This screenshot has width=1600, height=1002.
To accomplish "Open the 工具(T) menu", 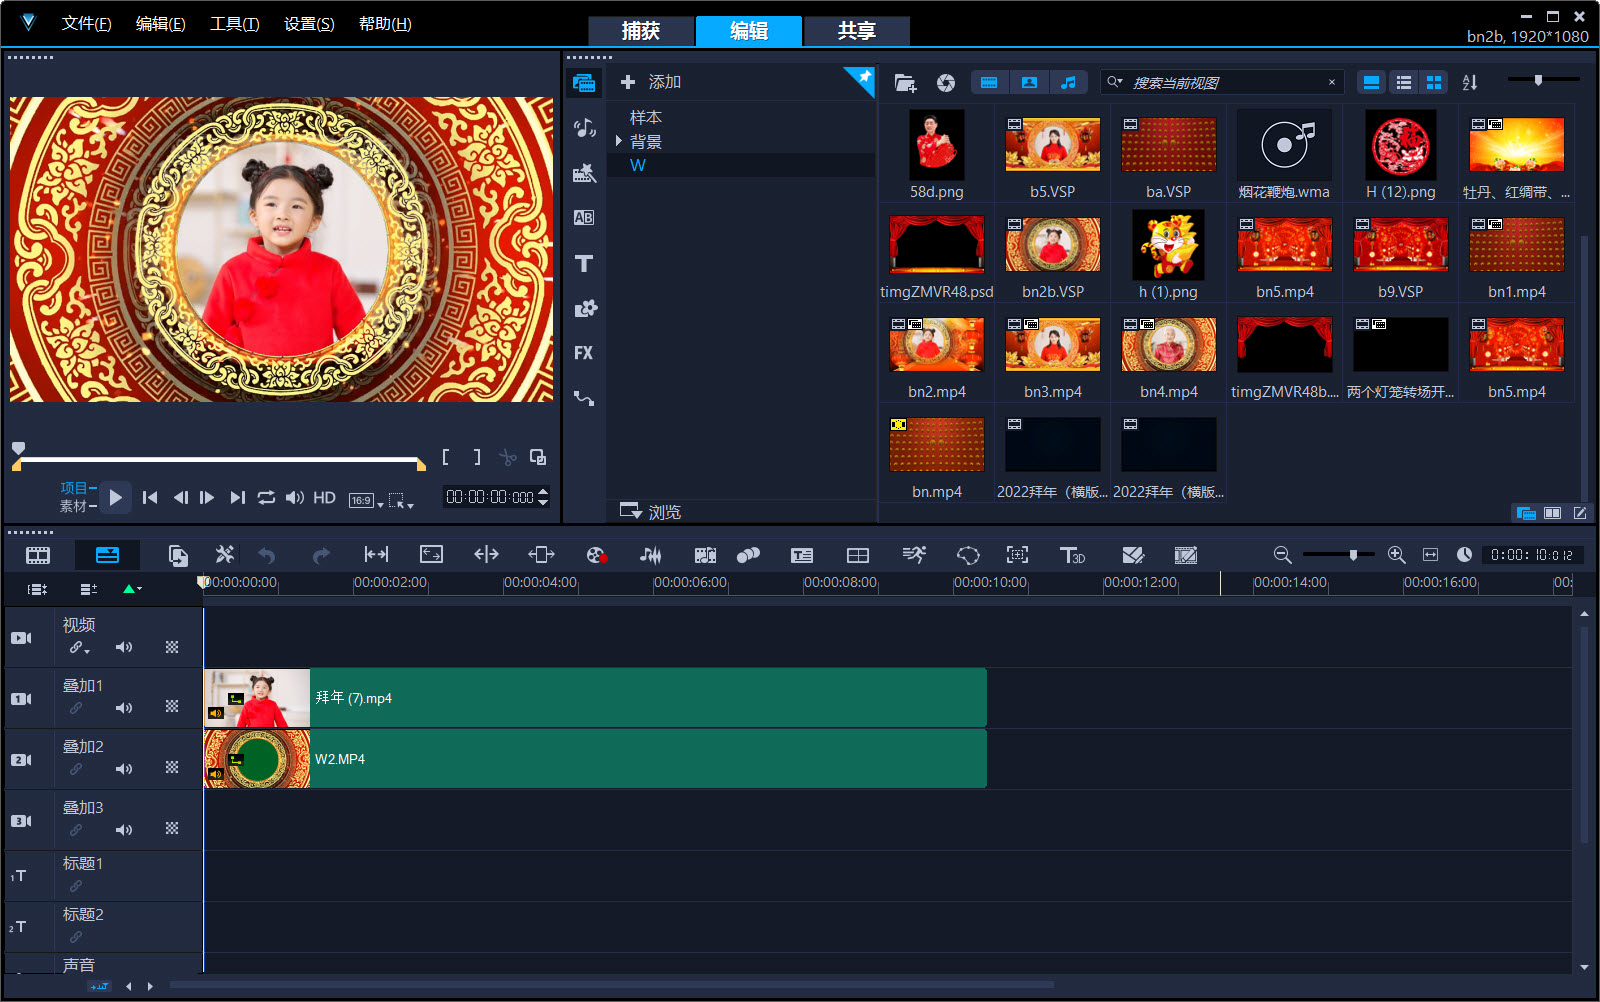I will [x=235, y=23].
